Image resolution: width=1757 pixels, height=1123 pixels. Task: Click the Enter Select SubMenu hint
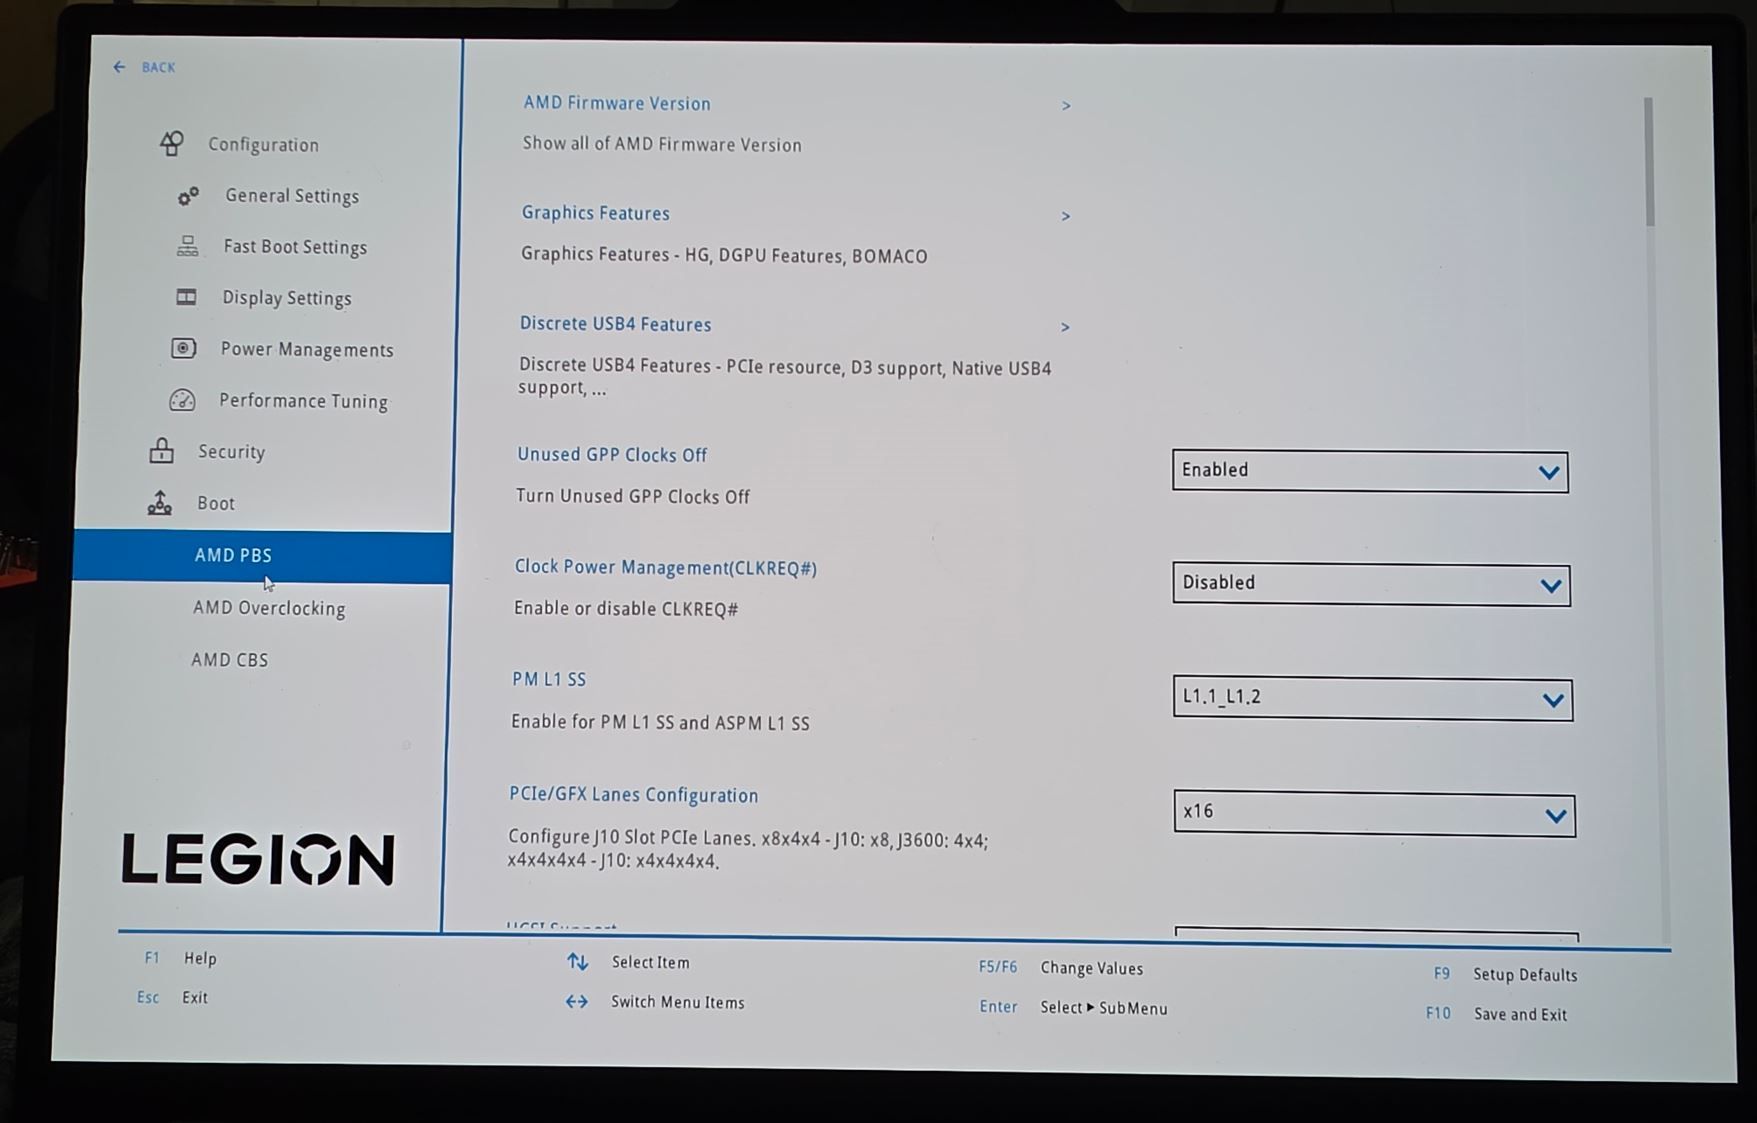click(x=1073, y=1007)
